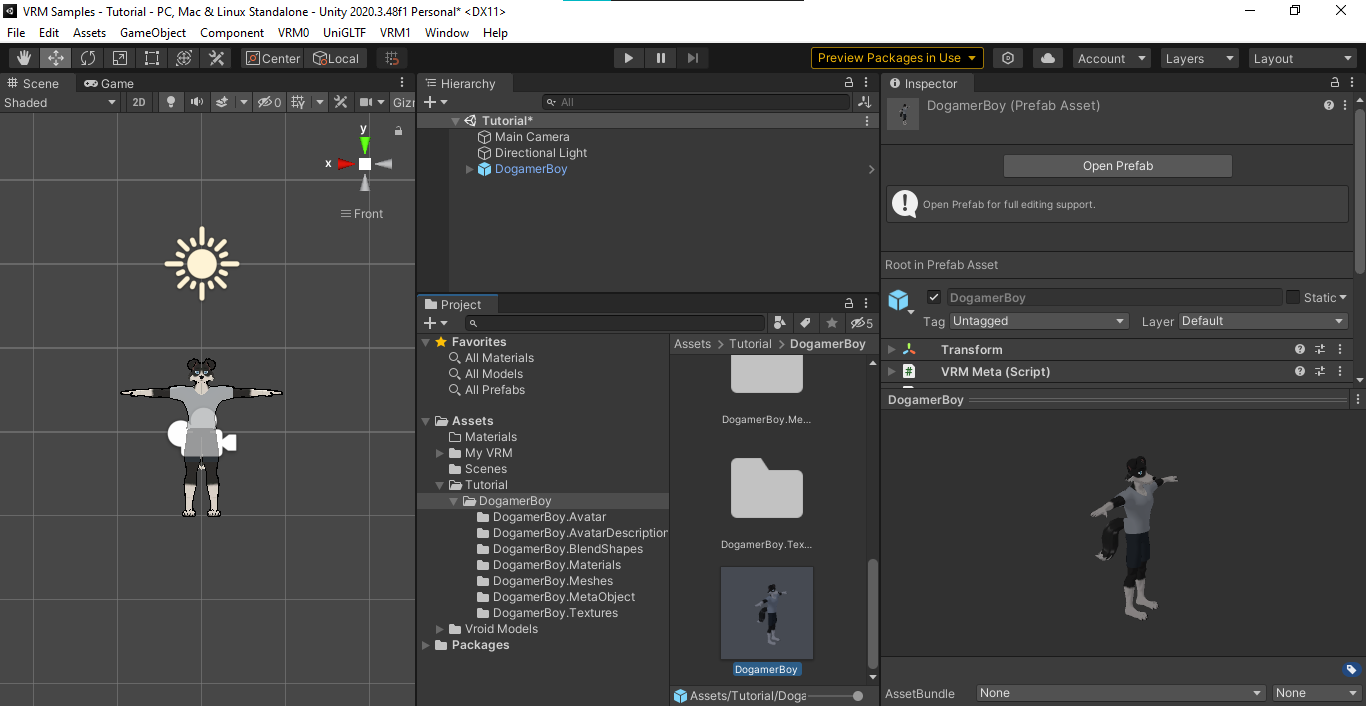
Task: Open the Account dropdown
Action: tap(1111, 59)
